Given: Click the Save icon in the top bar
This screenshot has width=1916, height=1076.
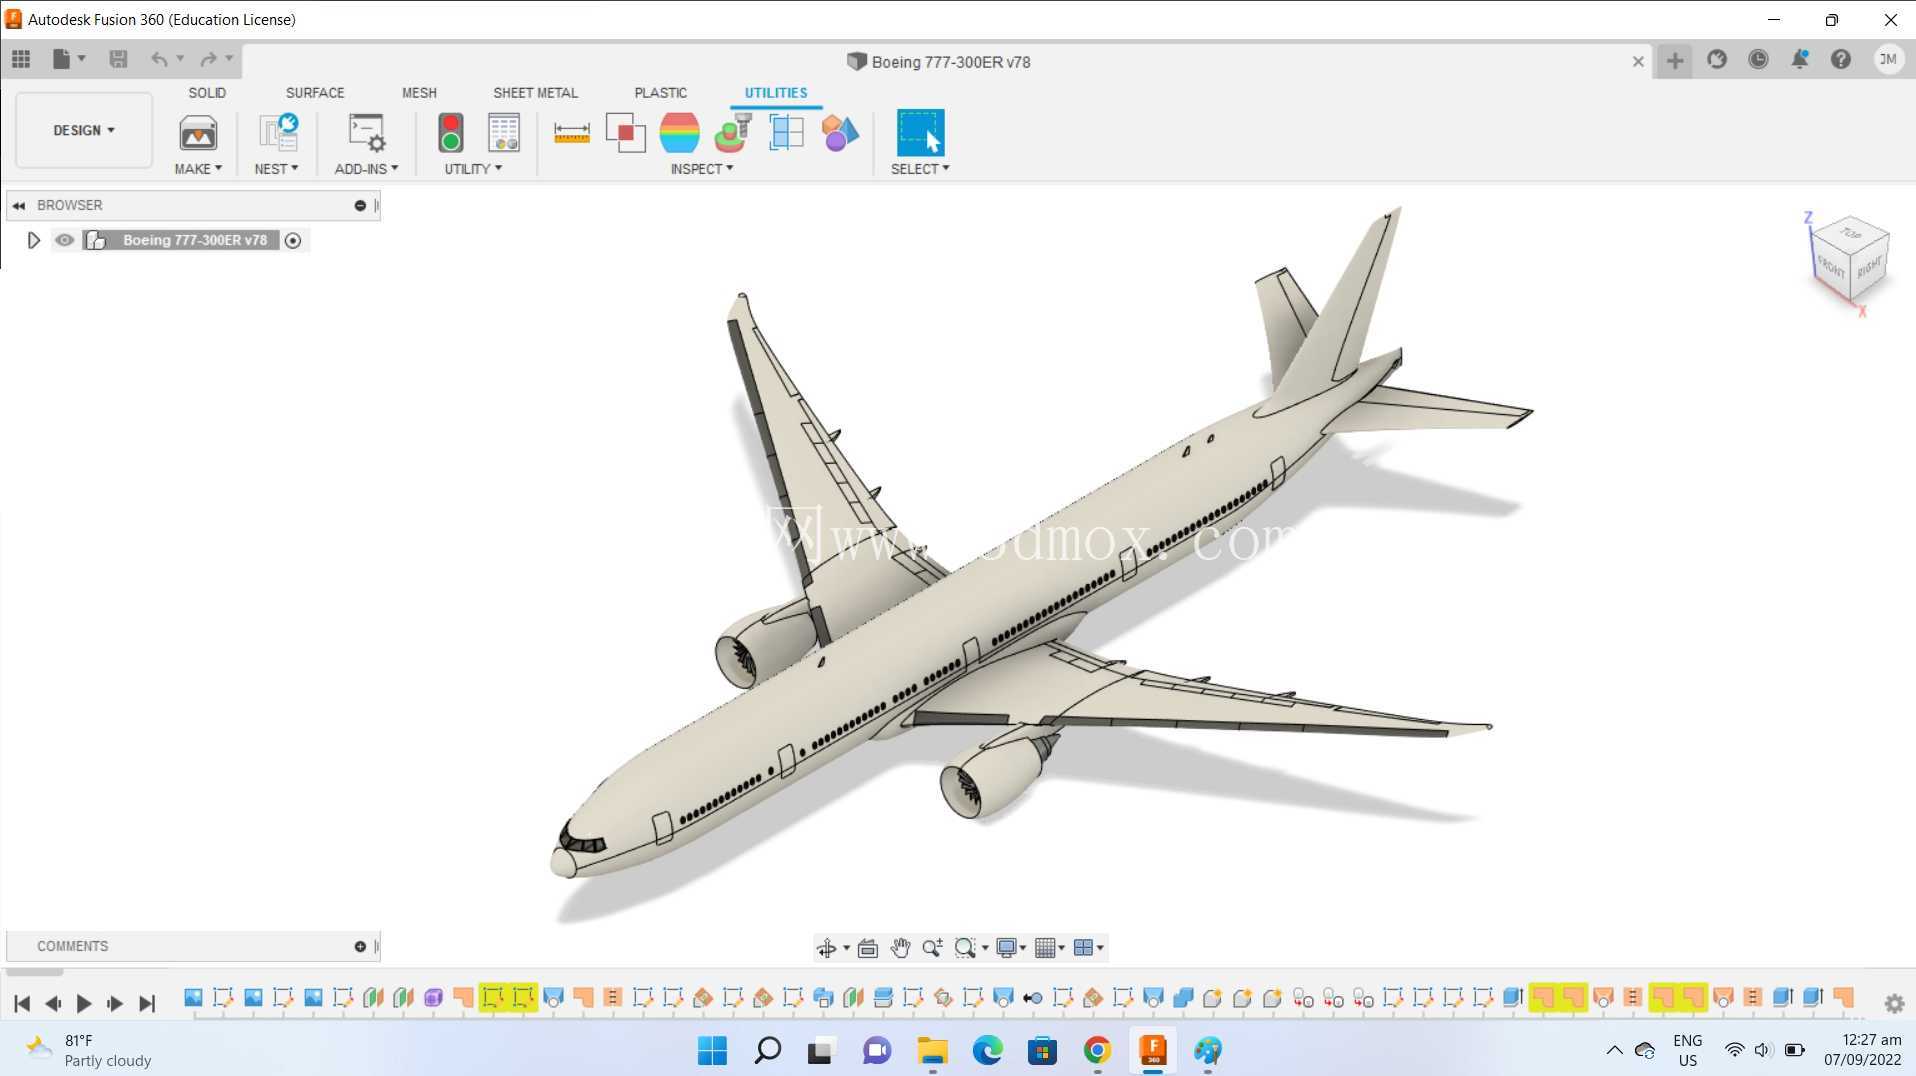Looking at the screenshot, I should pos(118,60).
